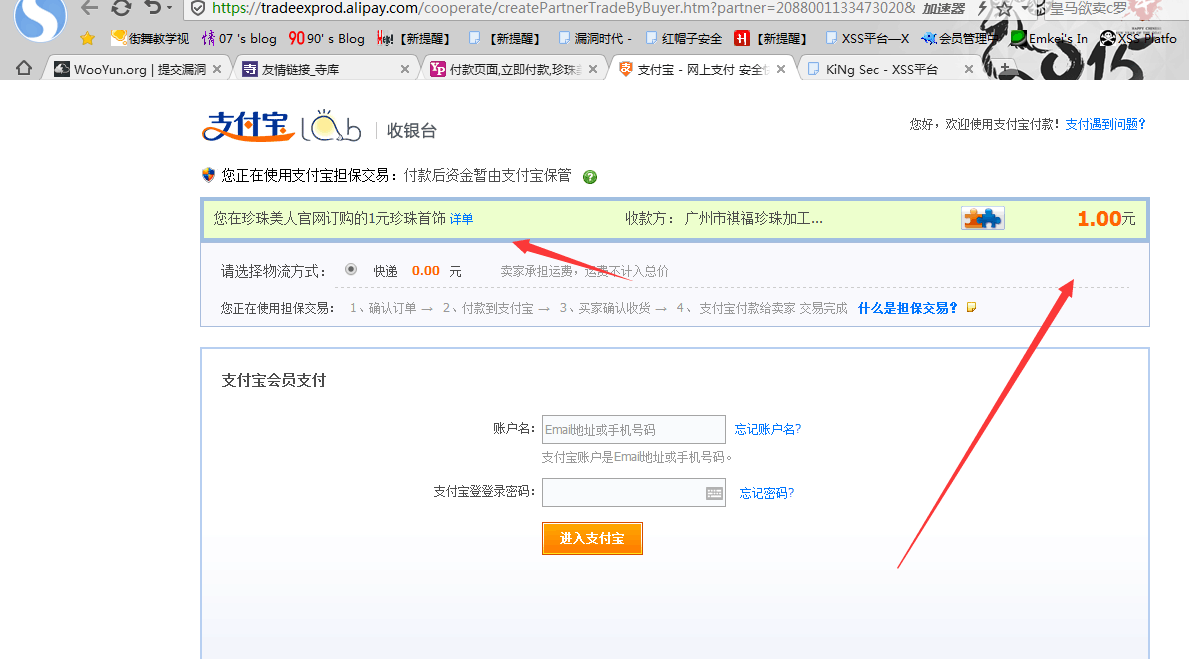The height and width of the screenshot is (659, 1189).
Task: Click the orange 进入支付宝 button
Action: pyautogui.click(x=592, y=538)
